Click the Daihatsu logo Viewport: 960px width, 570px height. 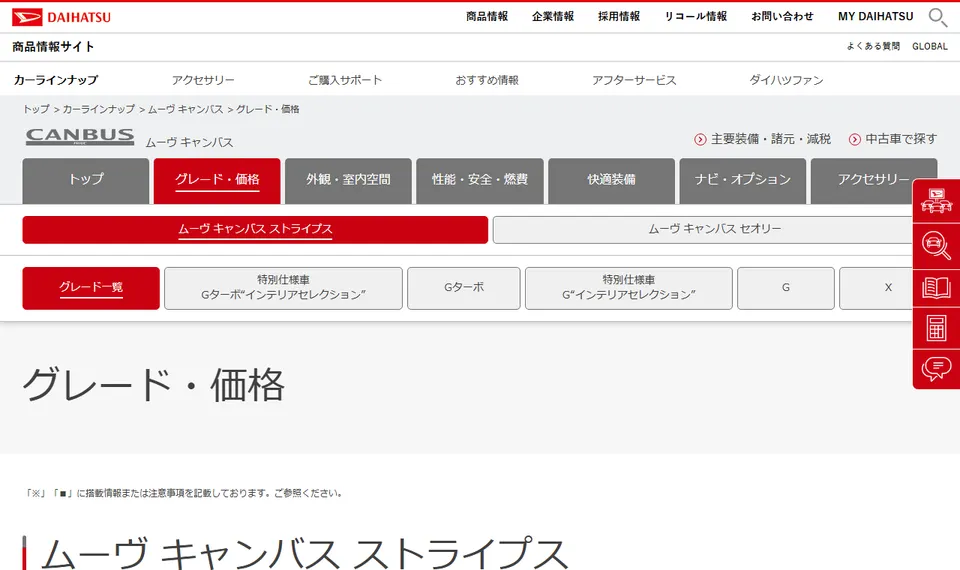[x=61, y=17]
